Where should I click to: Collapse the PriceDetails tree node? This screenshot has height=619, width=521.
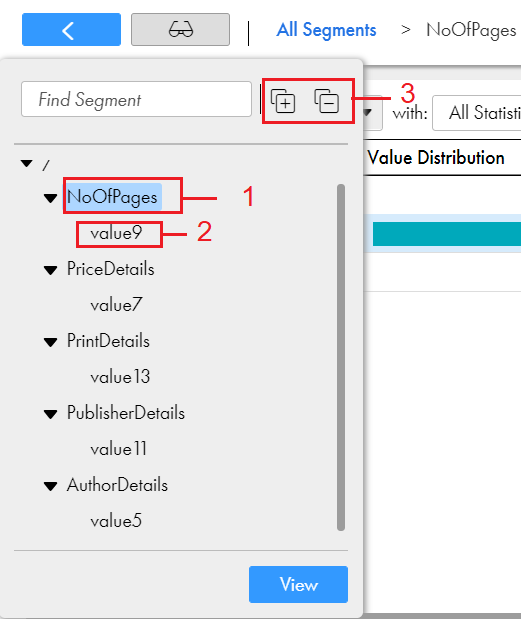pyautogui.click(x=51, y=270)
